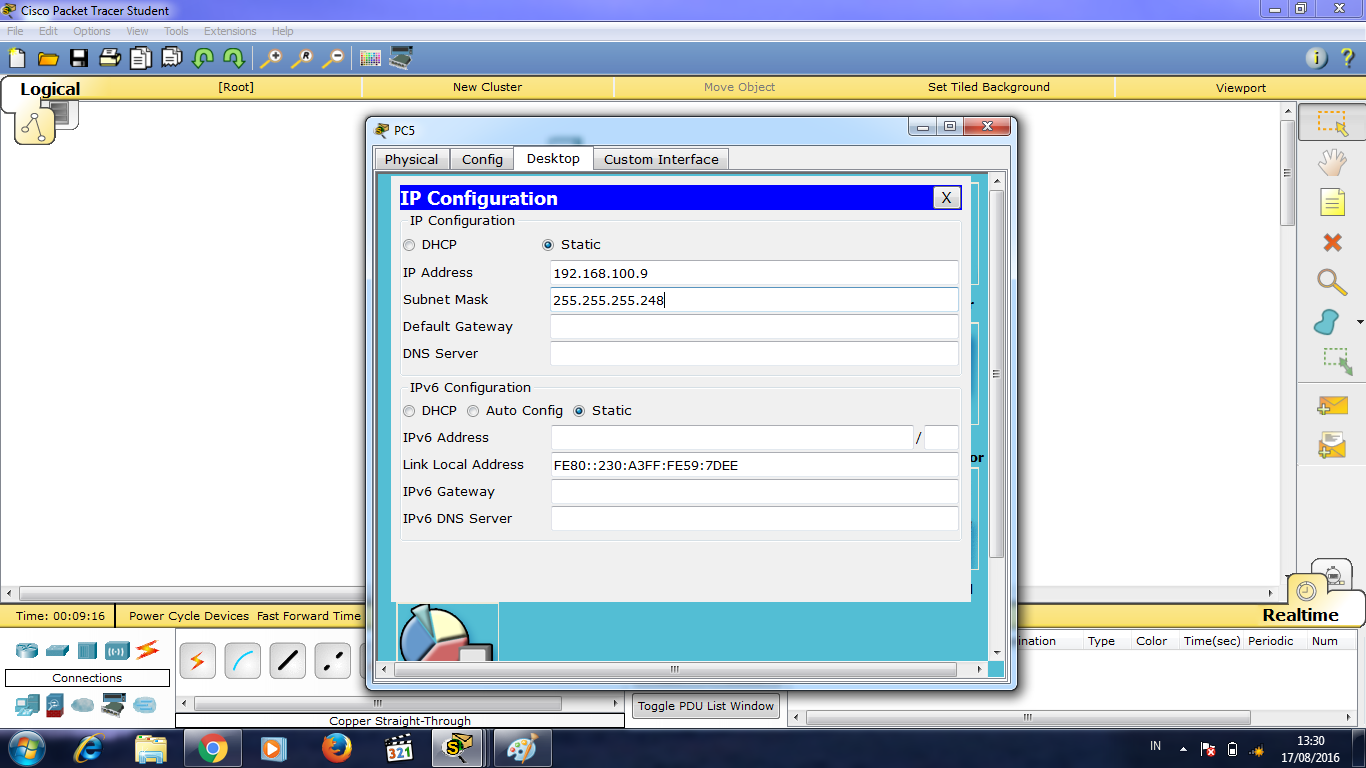Select the Draw Polygon shape tool
This screenshot has height=768, width=1366.
point(1326,322)
